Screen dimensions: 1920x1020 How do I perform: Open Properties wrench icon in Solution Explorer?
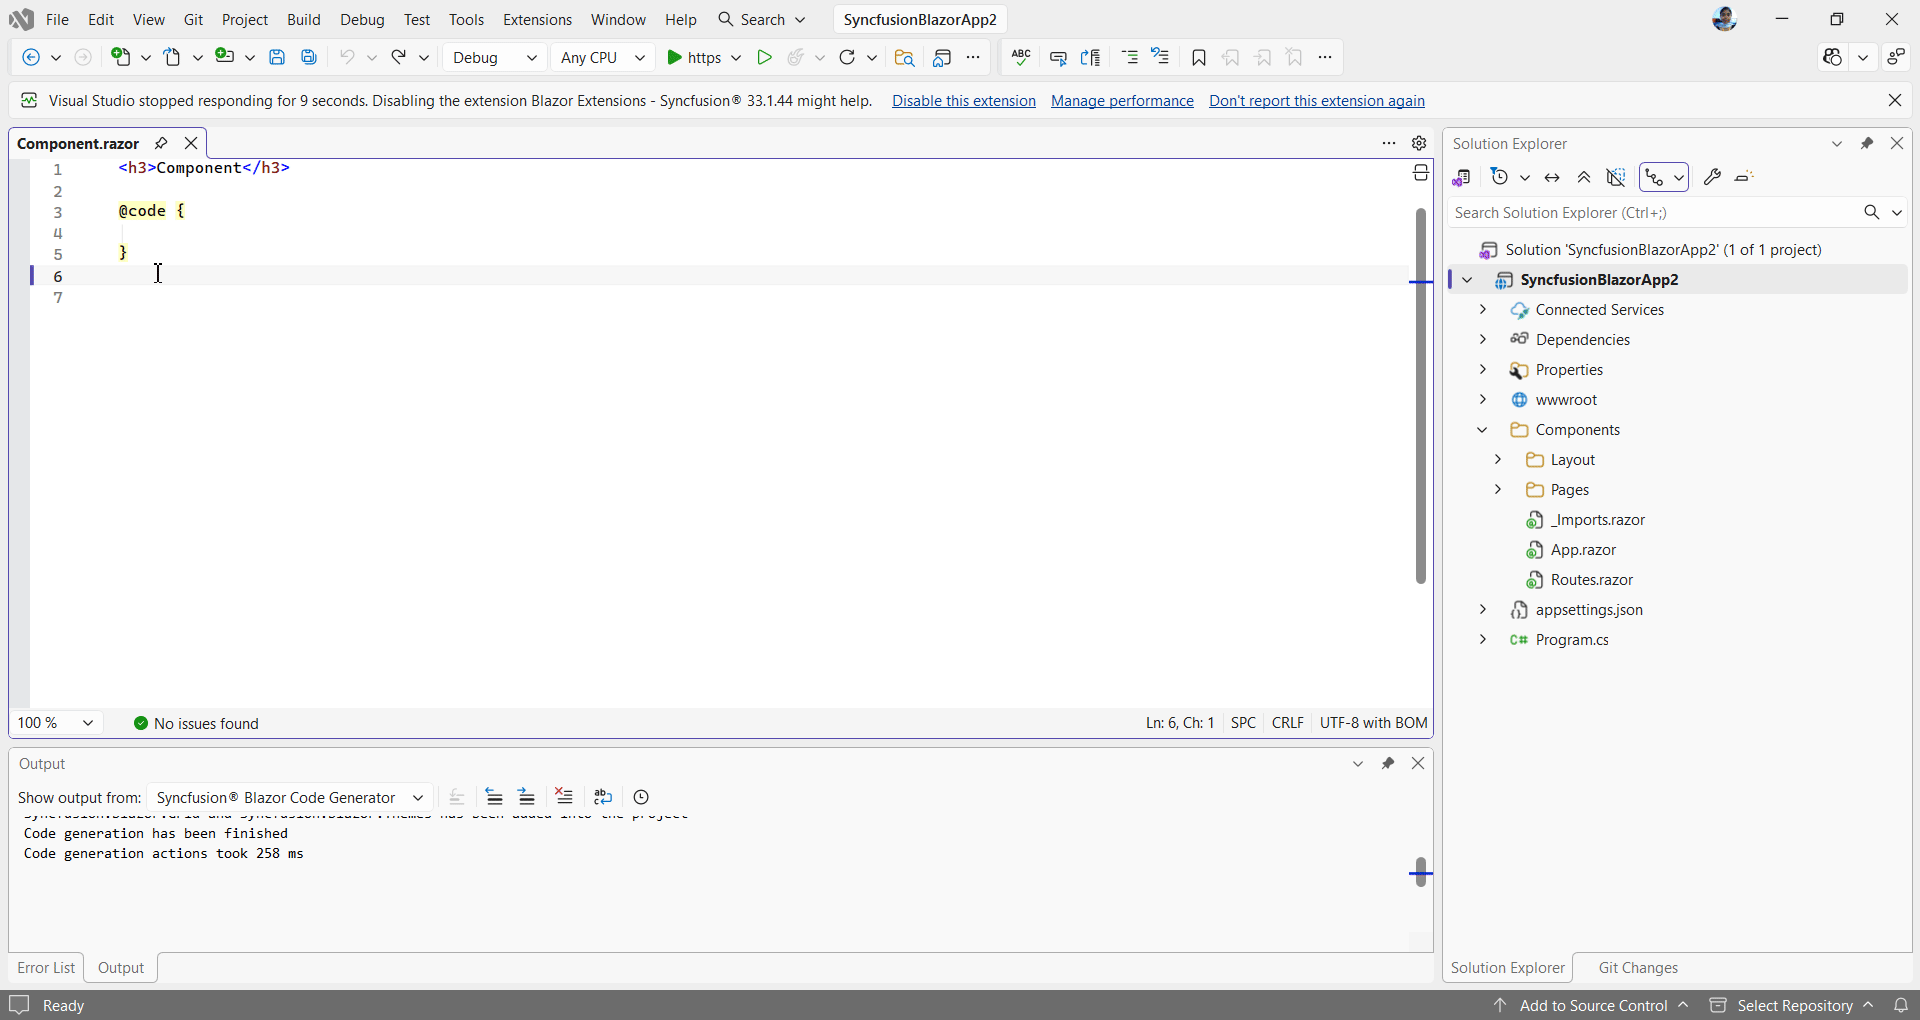(x=1712, y=178)
